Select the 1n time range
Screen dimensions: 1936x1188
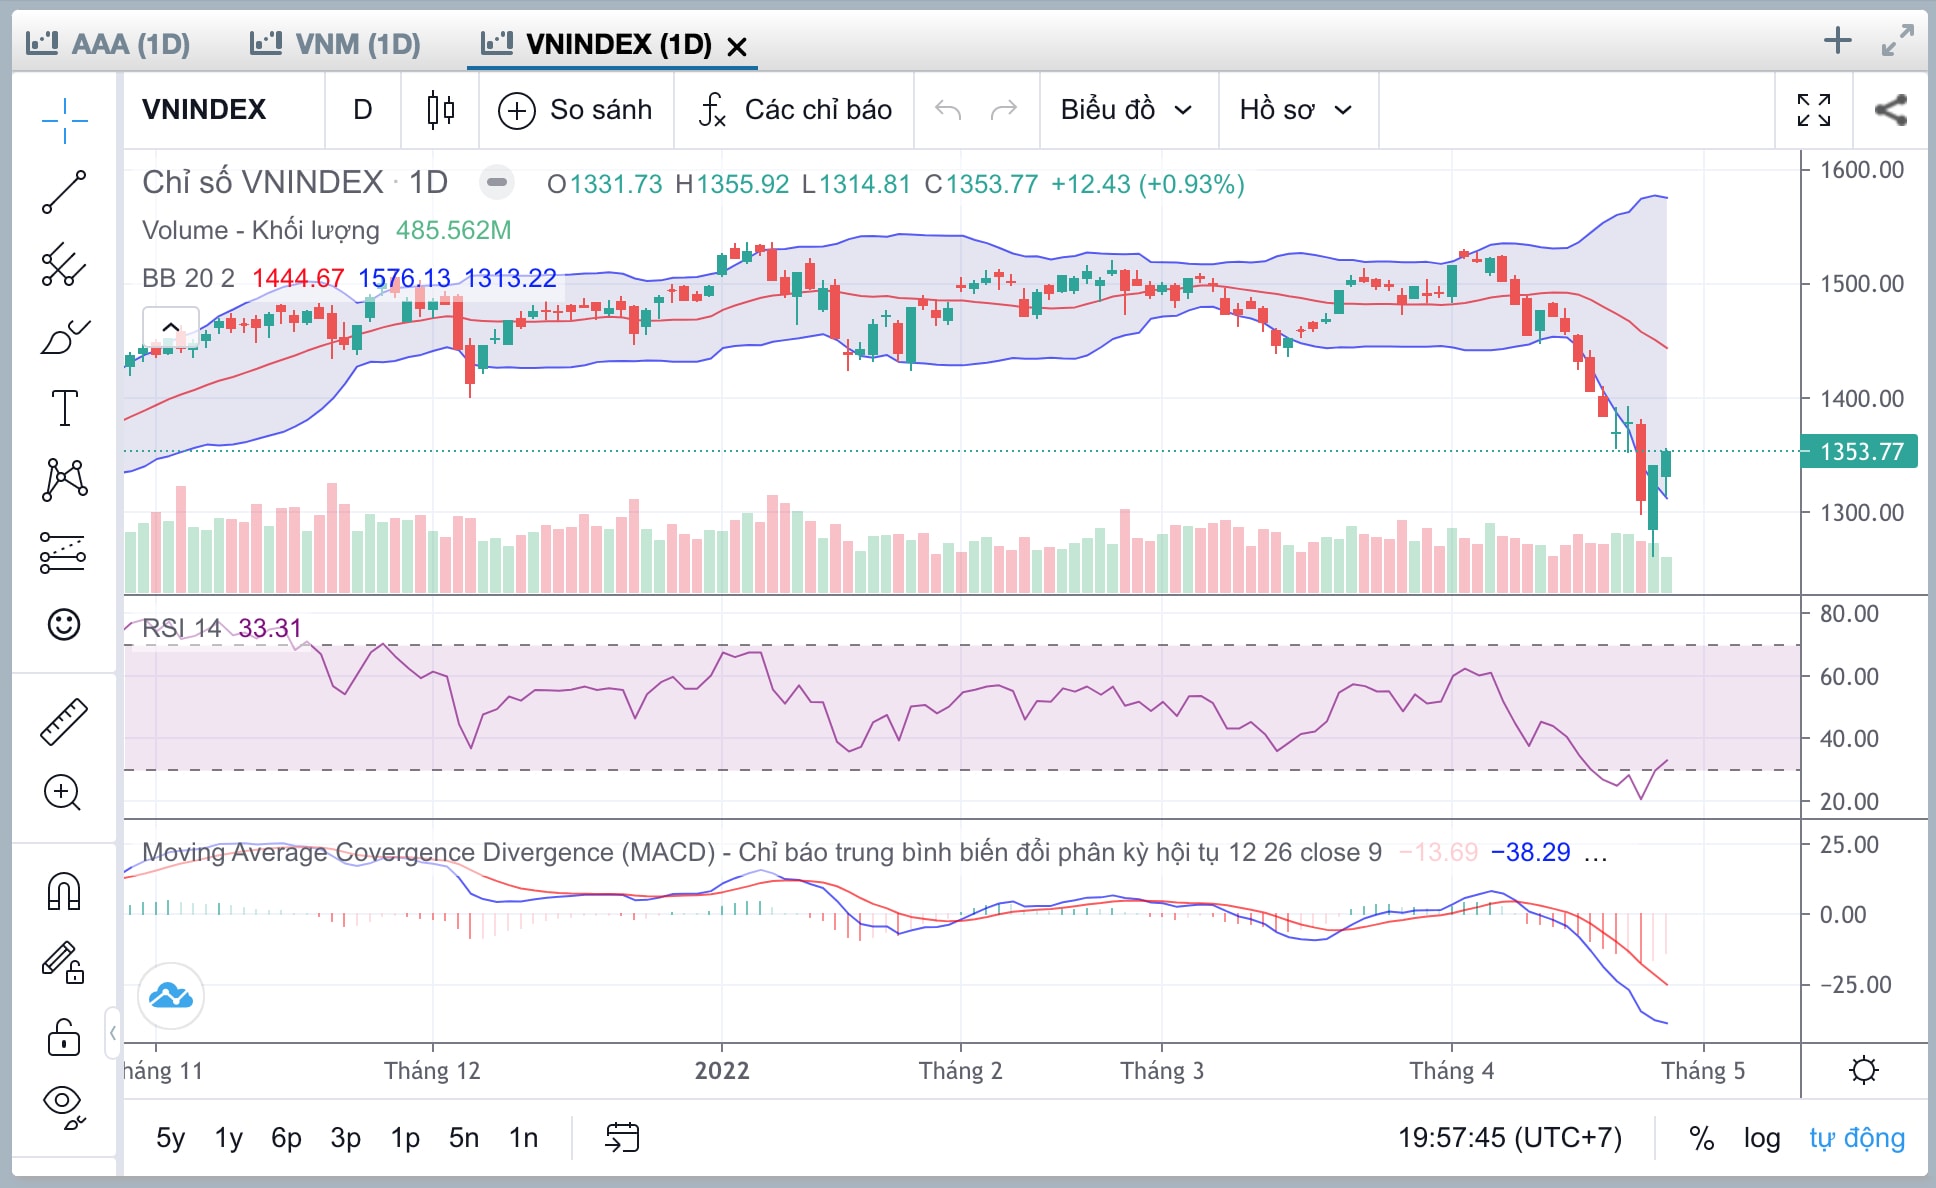coord(523,1137)
